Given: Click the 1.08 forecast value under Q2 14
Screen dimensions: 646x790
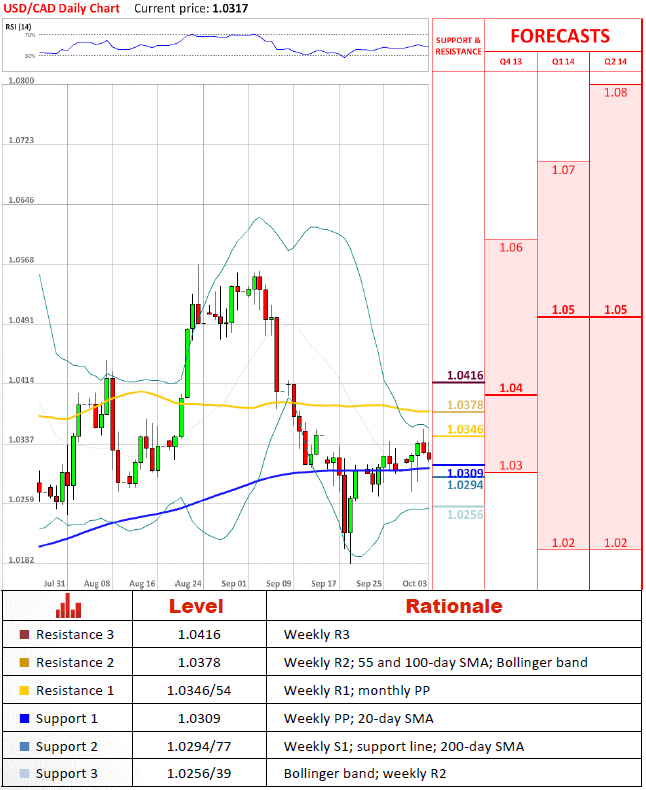Looking at the screenshot, I should [615, 93].
